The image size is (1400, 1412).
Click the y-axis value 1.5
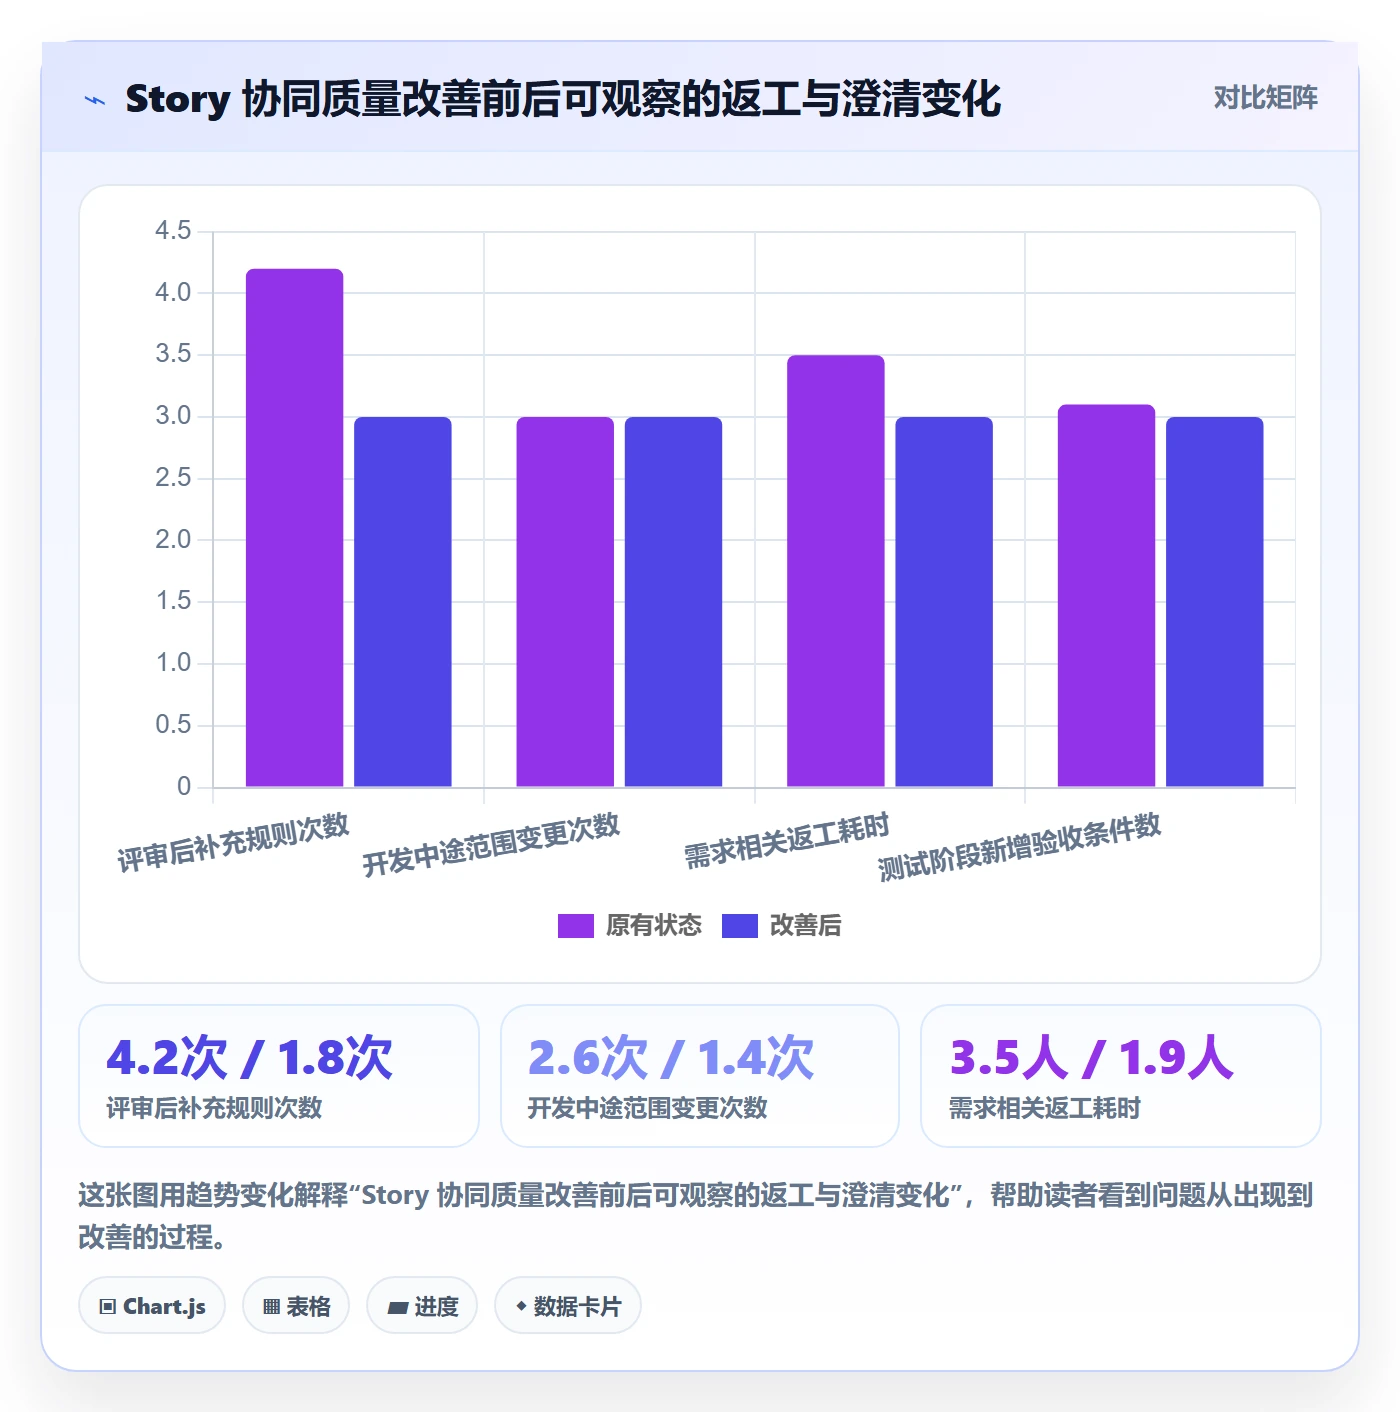click(173, 601)
